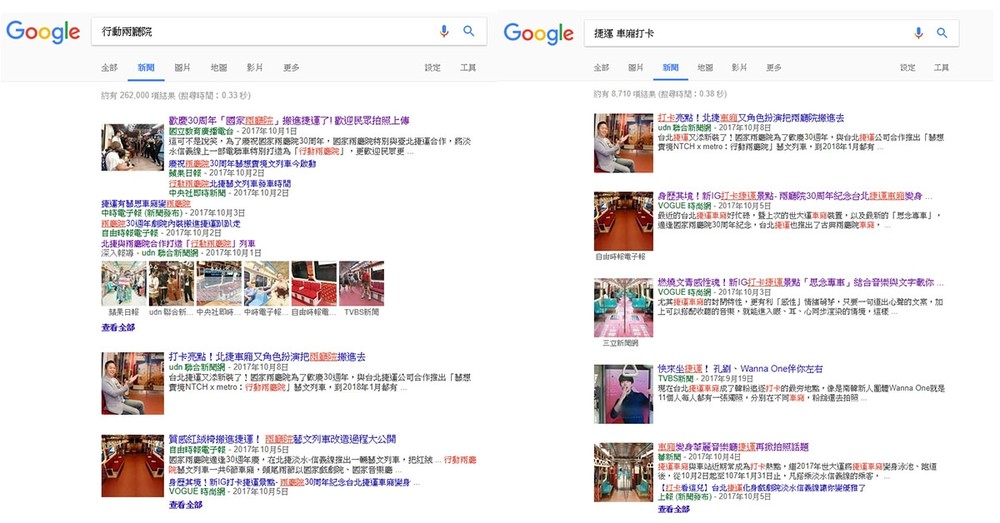Open headline 歡慶30周年「國家兩廳院」搬進捷運了
This screenshot has width=1000, height=523.
289,120
